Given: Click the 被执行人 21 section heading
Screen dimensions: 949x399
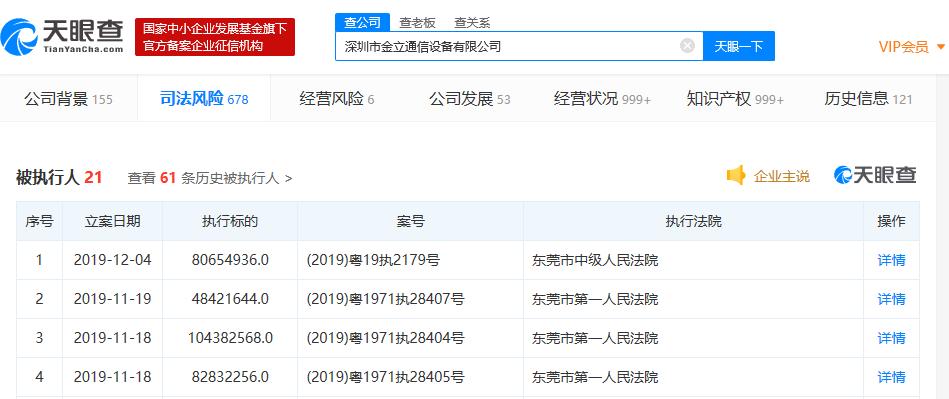Looking at the screenshot, I should [59, 177].
